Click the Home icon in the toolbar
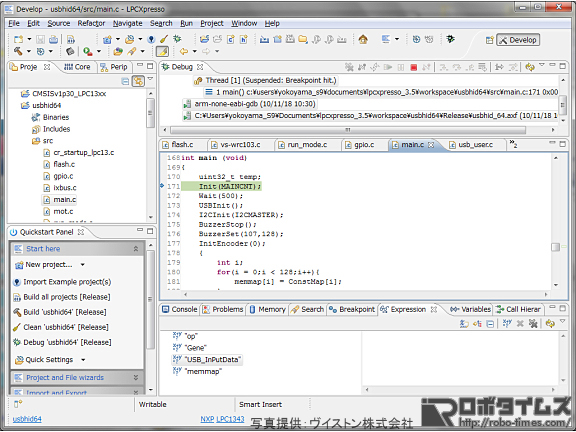Viewport: 576px width, 432px height. pyautogui.click(x=363, y=39)
